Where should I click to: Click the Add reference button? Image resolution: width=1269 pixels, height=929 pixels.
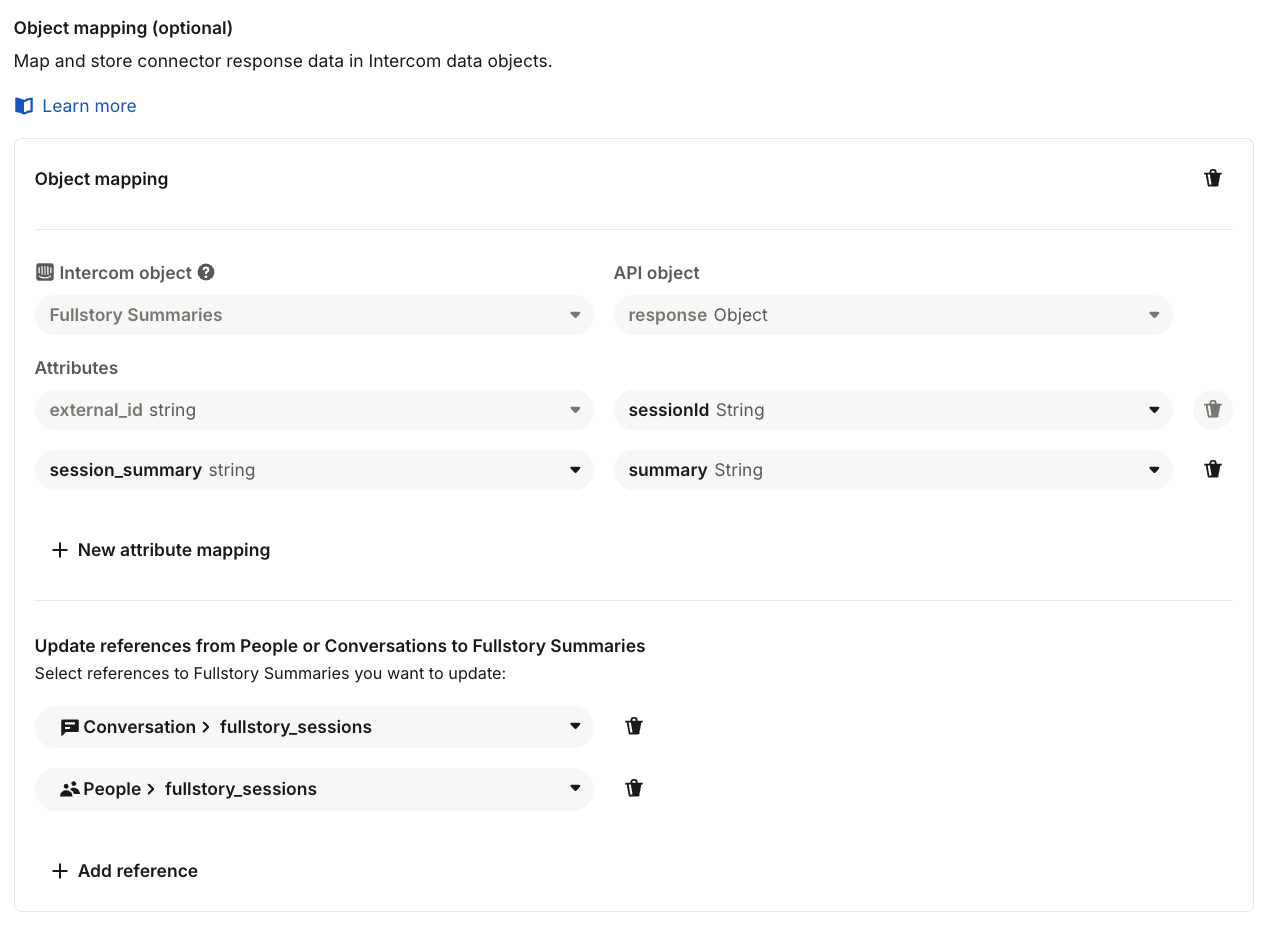pos(137,871)
